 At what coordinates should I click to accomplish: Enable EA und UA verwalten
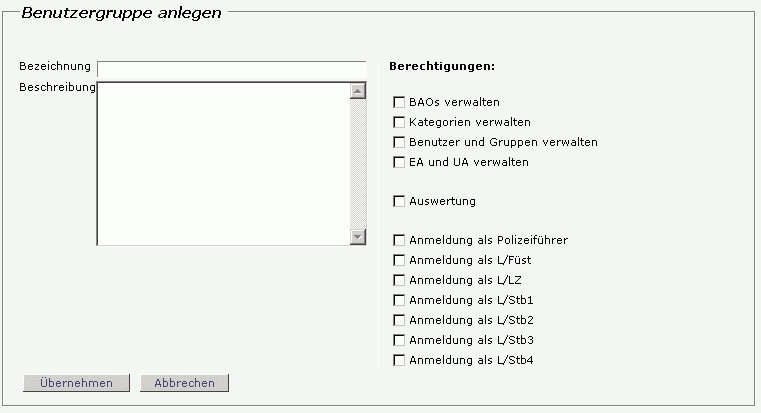pos(399,162)
